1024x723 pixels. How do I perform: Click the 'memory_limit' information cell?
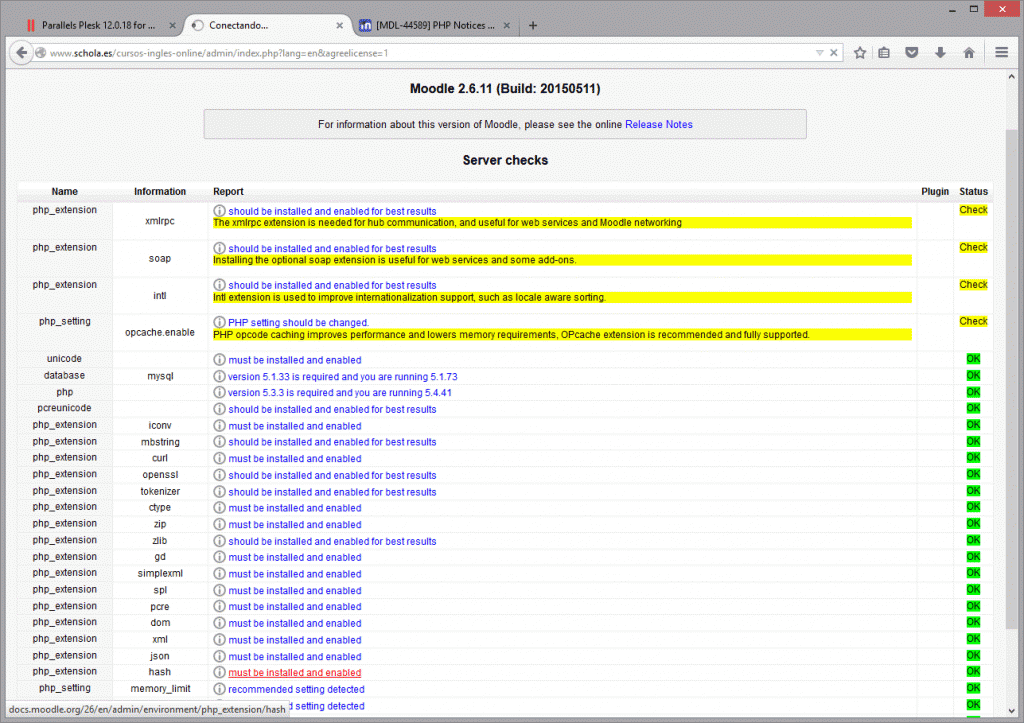[160, 688]
